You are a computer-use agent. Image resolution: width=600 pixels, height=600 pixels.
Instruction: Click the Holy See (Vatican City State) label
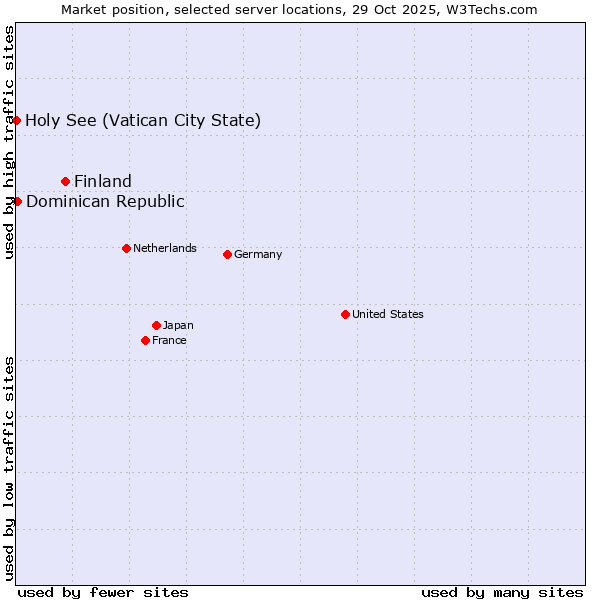click(x=143, y=121)
